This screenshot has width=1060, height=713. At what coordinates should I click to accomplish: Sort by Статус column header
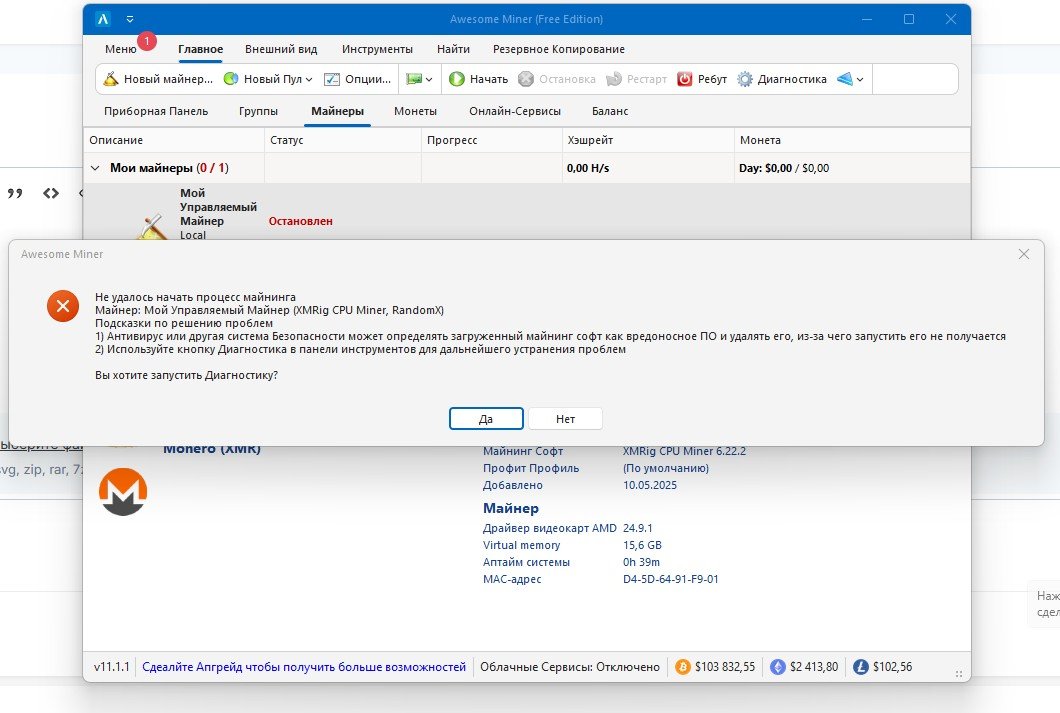pos(343,140)
